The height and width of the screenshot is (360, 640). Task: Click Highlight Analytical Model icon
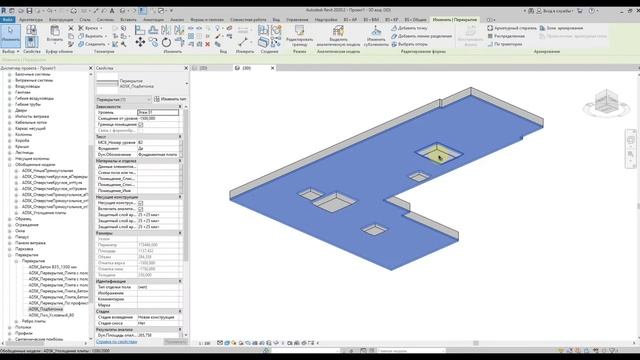(338, 31)
